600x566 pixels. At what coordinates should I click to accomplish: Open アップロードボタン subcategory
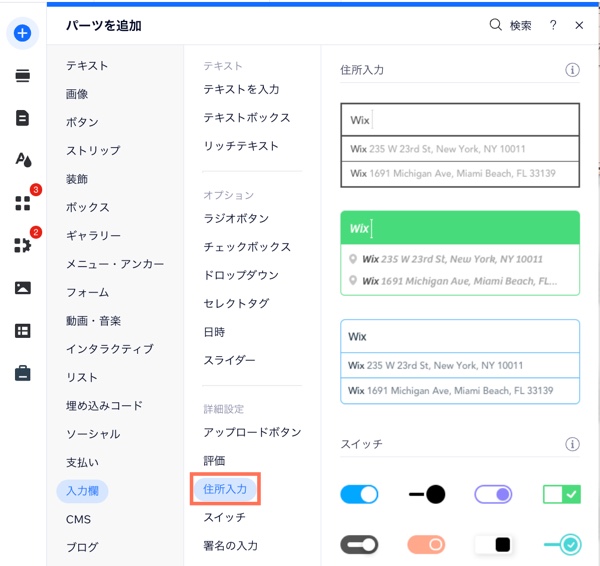tap(253, 432)
